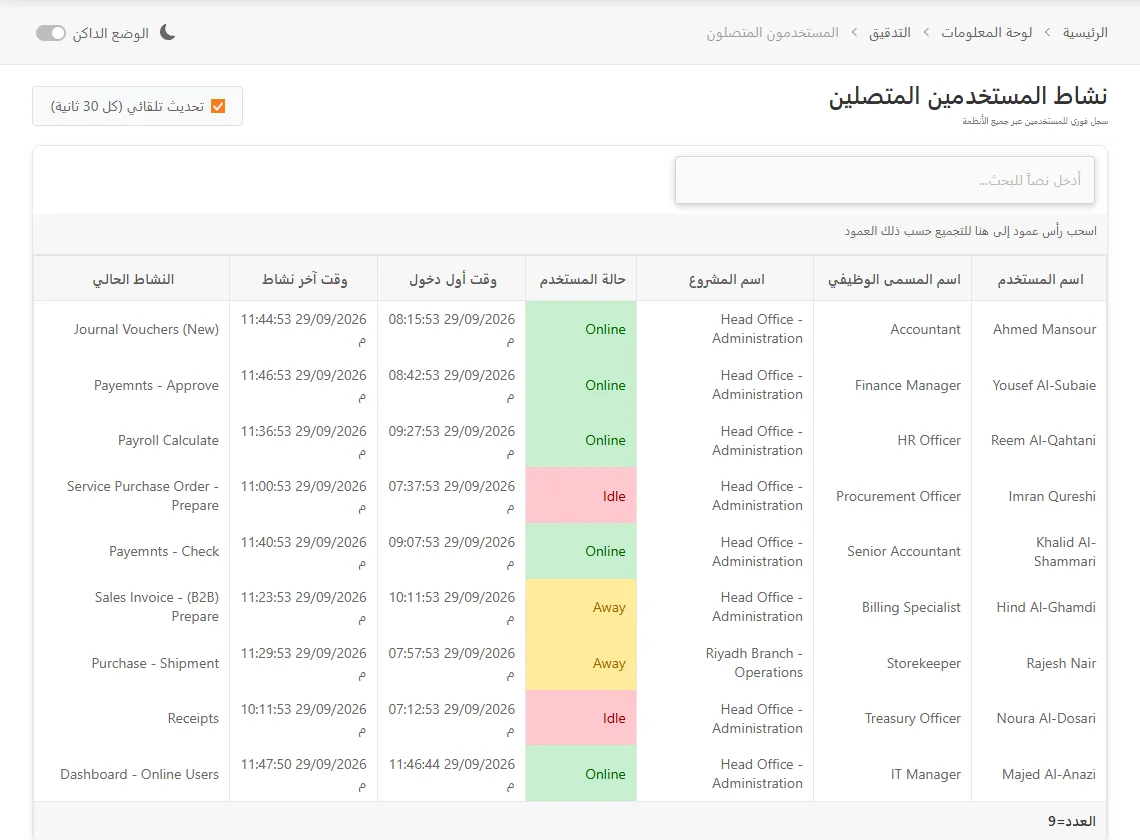Select user name Ahmed Mansour
This screenshot has height=840, width=1140.
tap(1044, 329)
